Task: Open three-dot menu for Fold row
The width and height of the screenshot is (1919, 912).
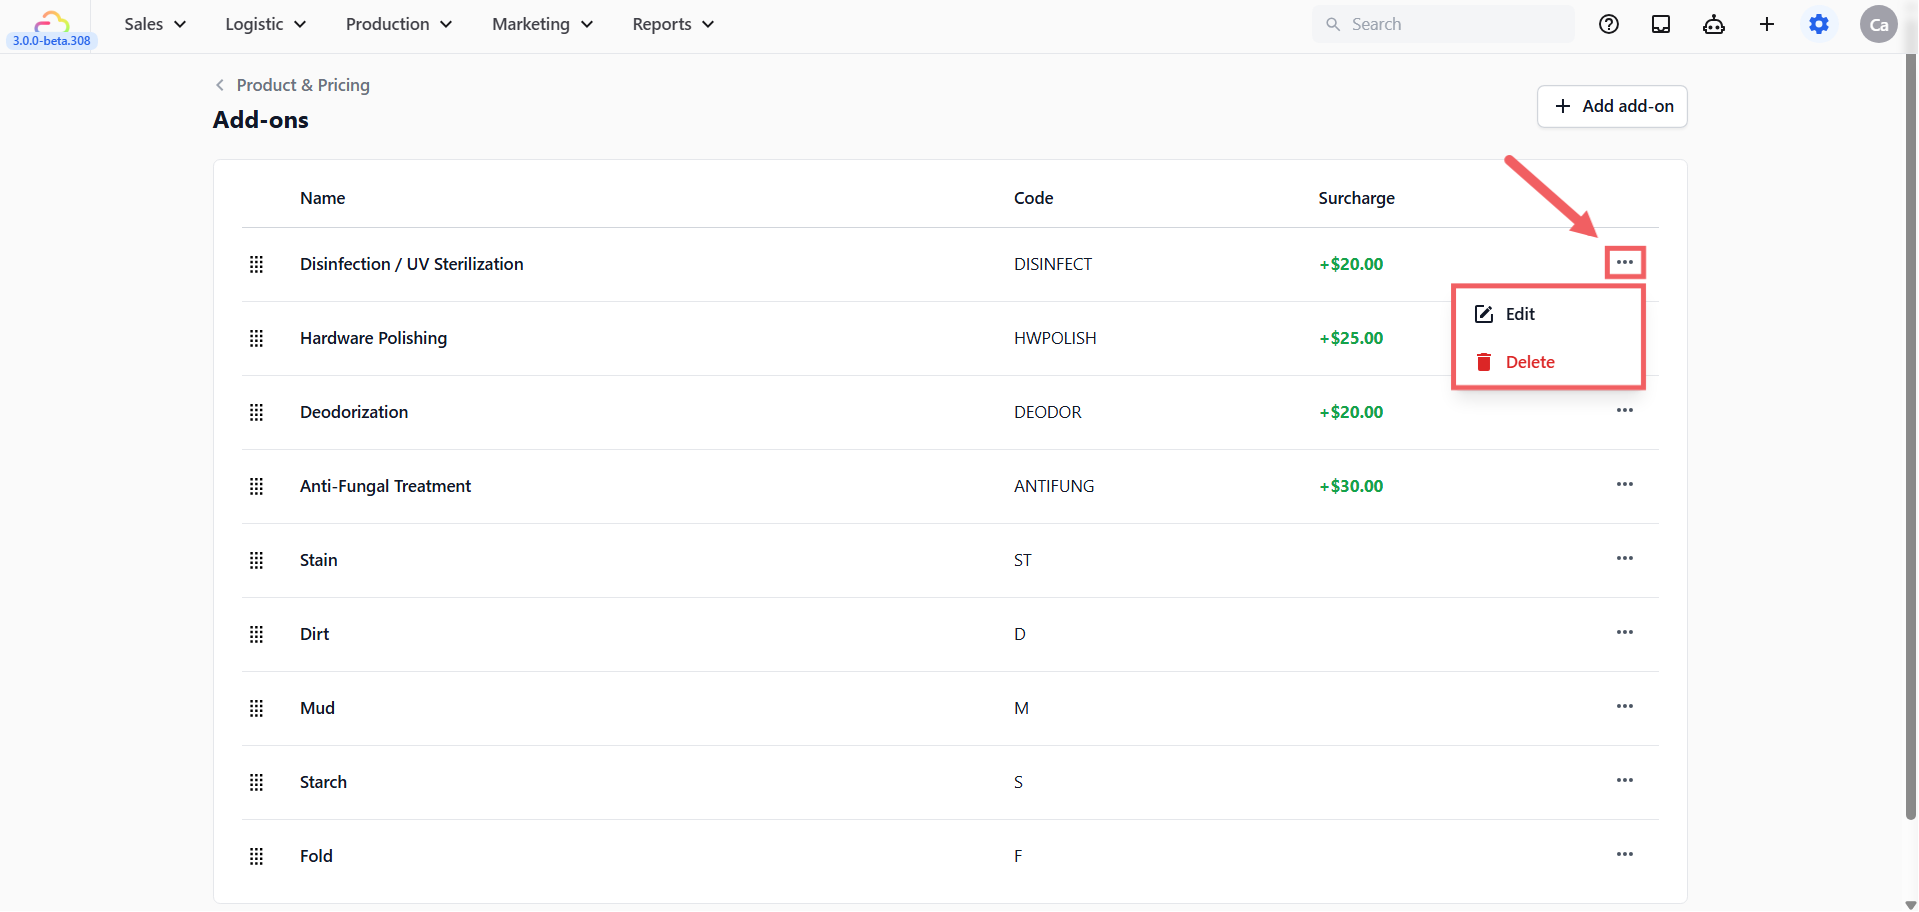Action: click(1624, 854)
